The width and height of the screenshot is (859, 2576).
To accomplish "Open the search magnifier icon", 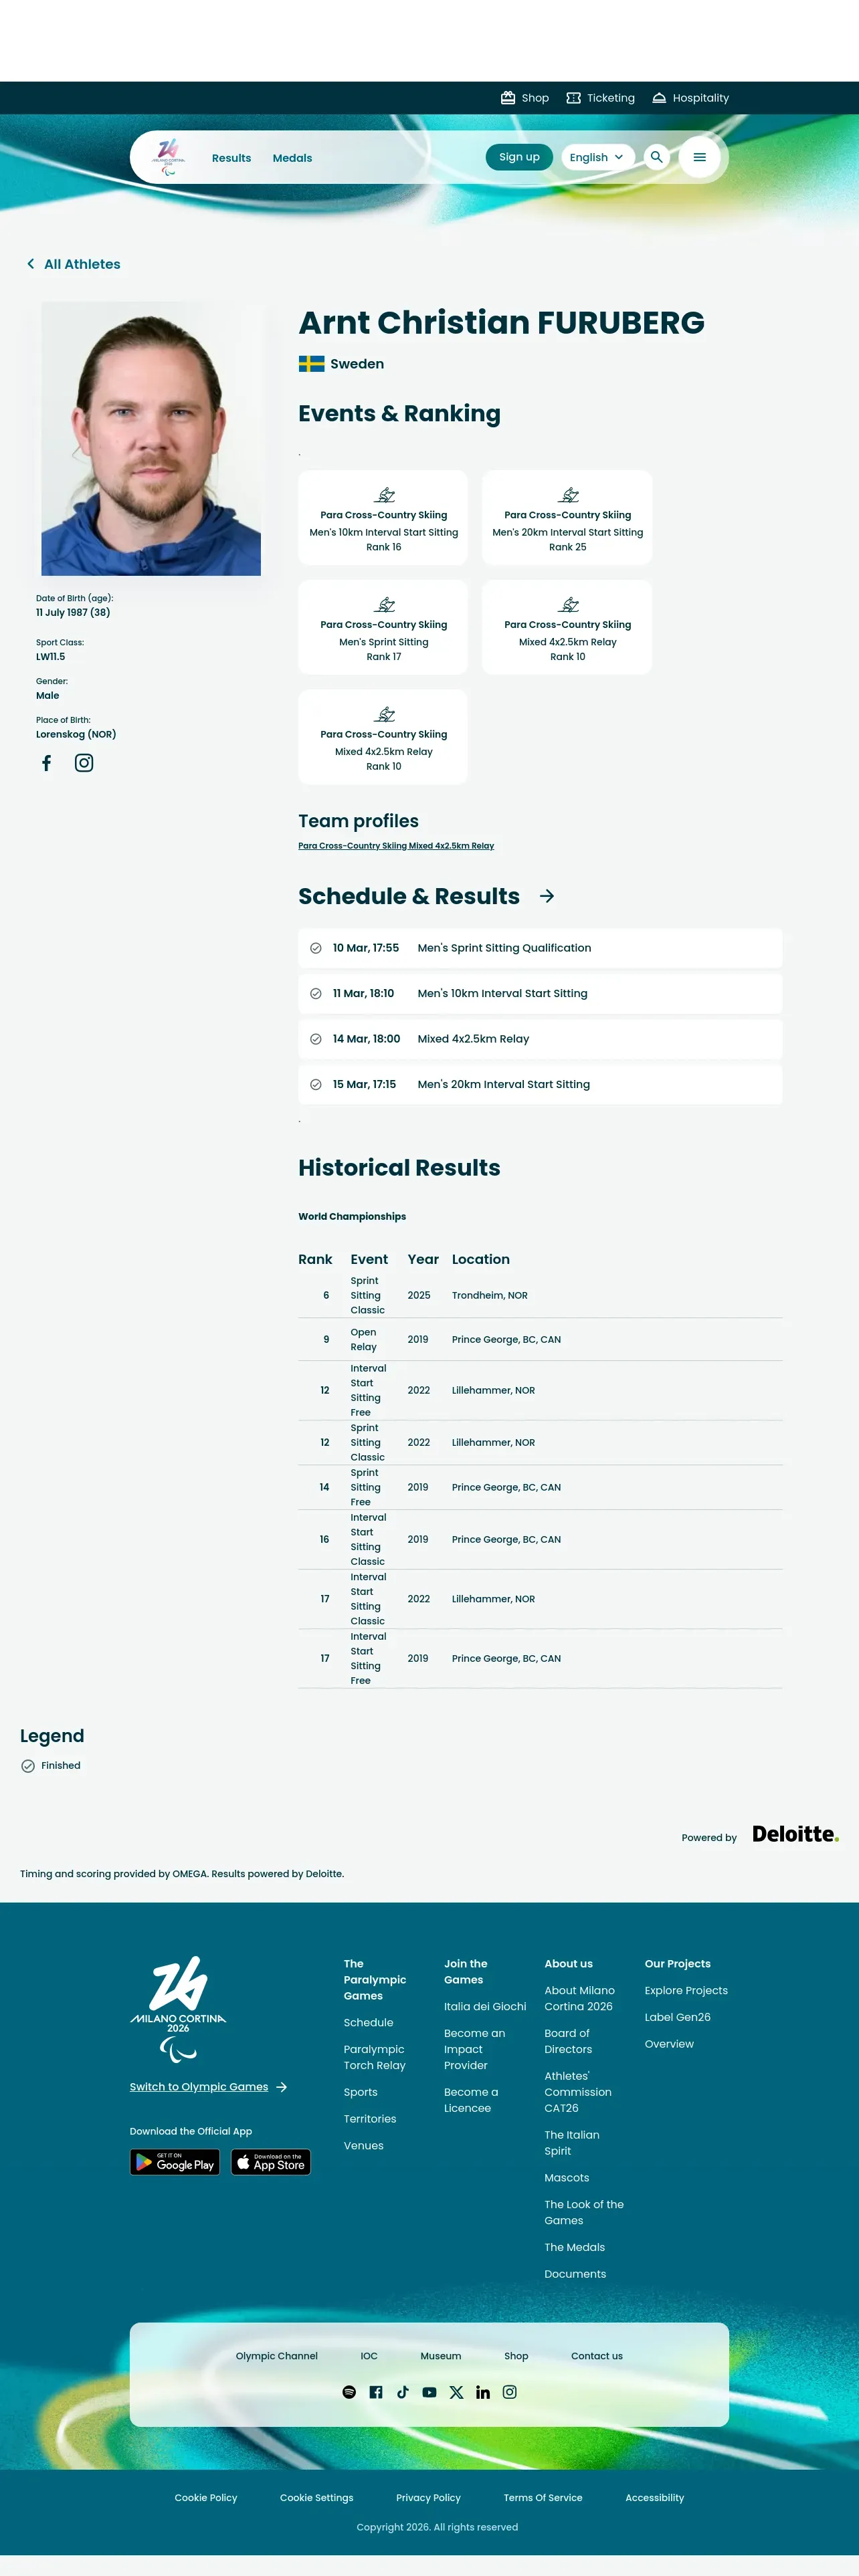I will pyautogui.click(x=656, y=157).
